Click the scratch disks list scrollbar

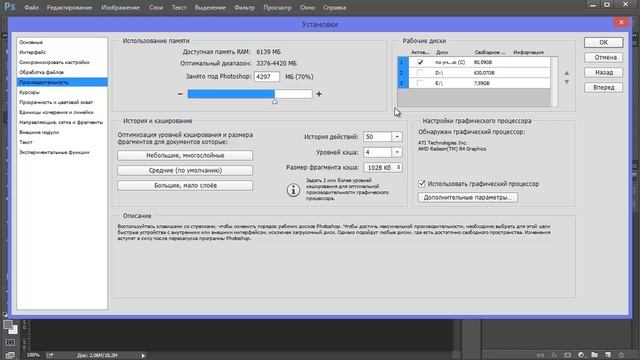coord(554,82)
